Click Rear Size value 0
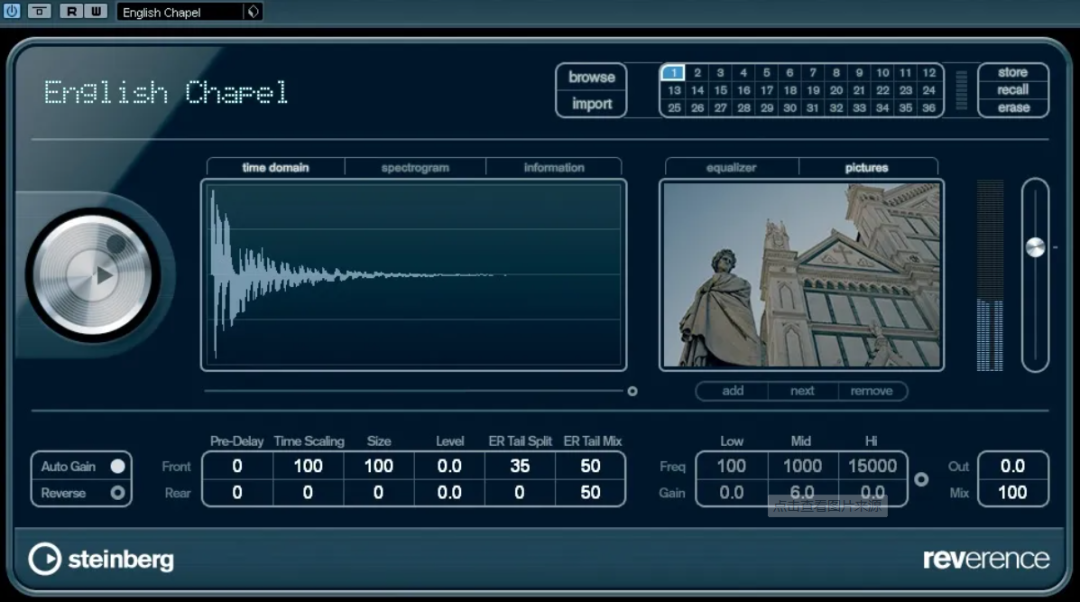The width and height of the screenshot is (1080, 602). 378,492
